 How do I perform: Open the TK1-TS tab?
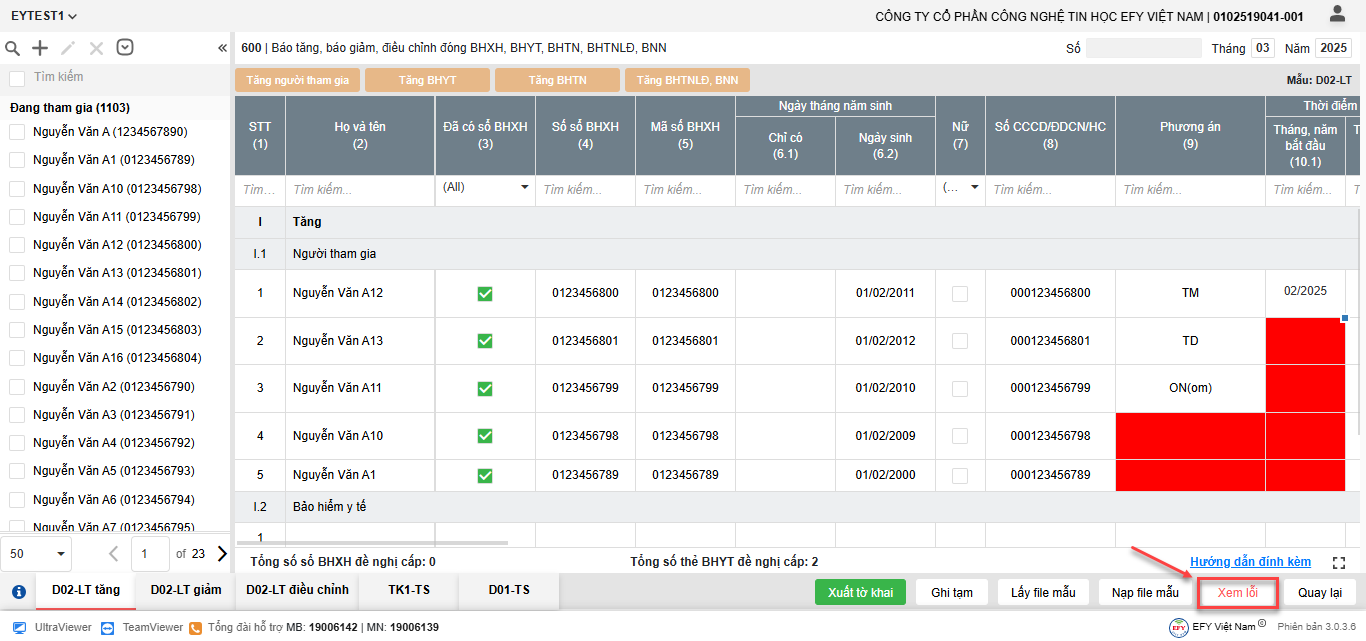[408, 590]
